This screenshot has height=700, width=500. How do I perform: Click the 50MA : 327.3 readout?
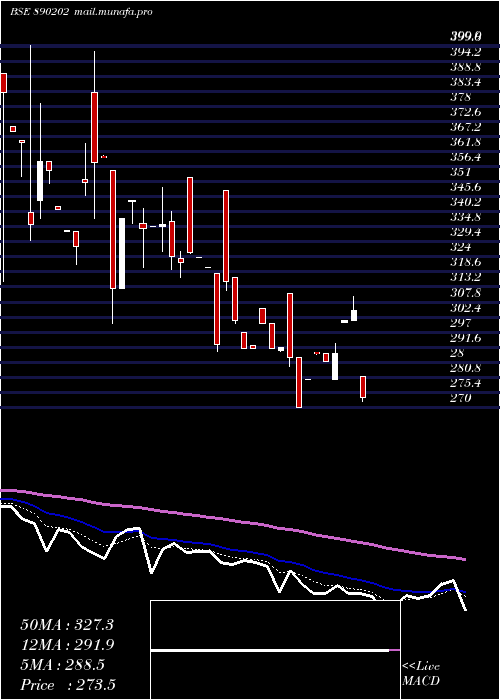67,625
